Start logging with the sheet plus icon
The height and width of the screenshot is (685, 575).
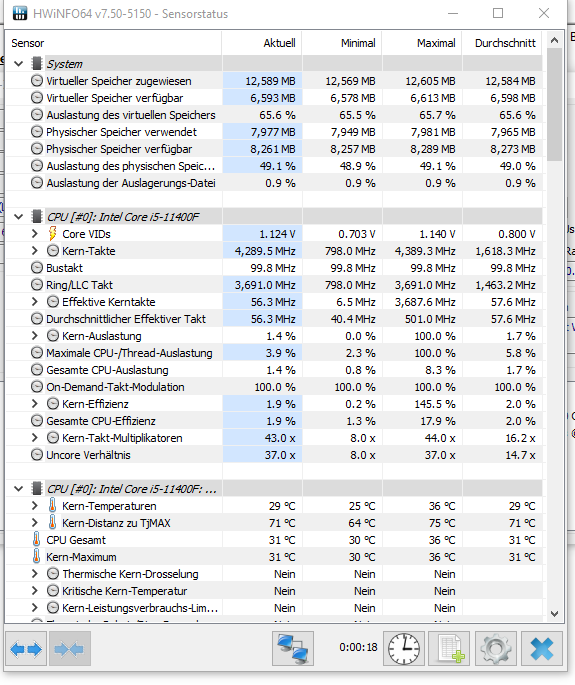(449, 649)
